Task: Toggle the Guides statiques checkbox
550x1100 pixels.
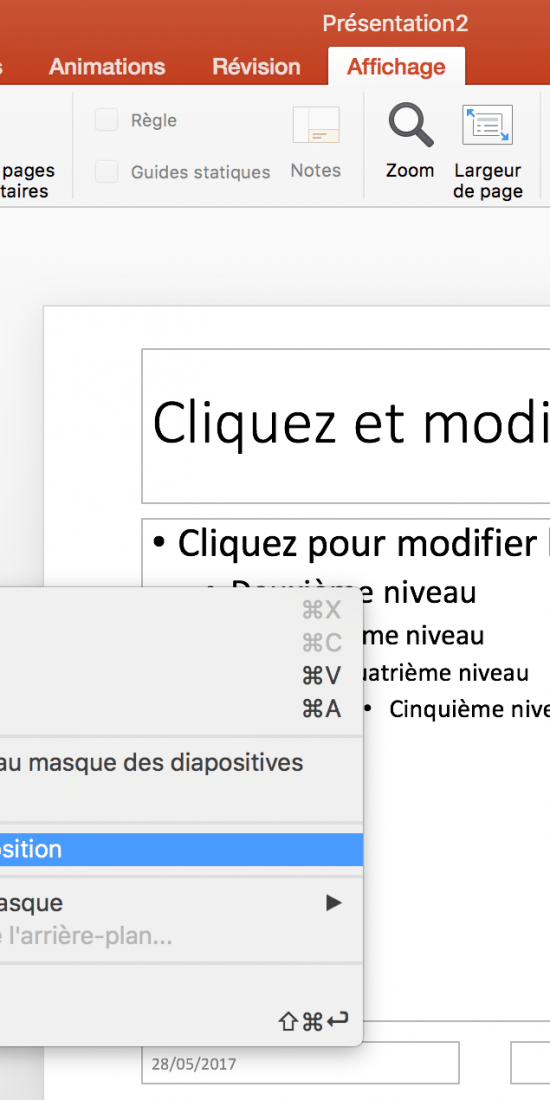Action: pyautogui.click(x=107, y=172)
